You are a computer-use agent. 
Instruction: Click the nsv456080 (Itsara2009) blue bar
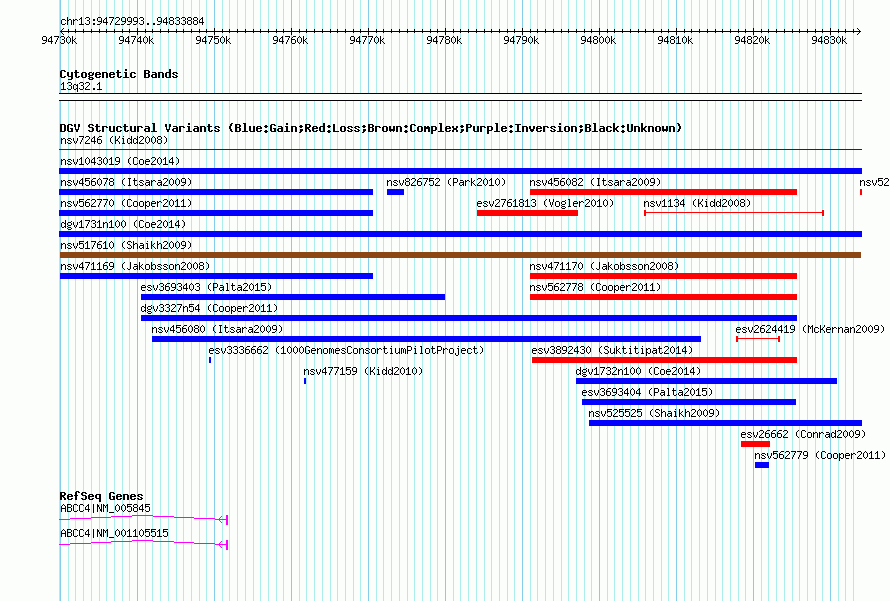point(426,339)
